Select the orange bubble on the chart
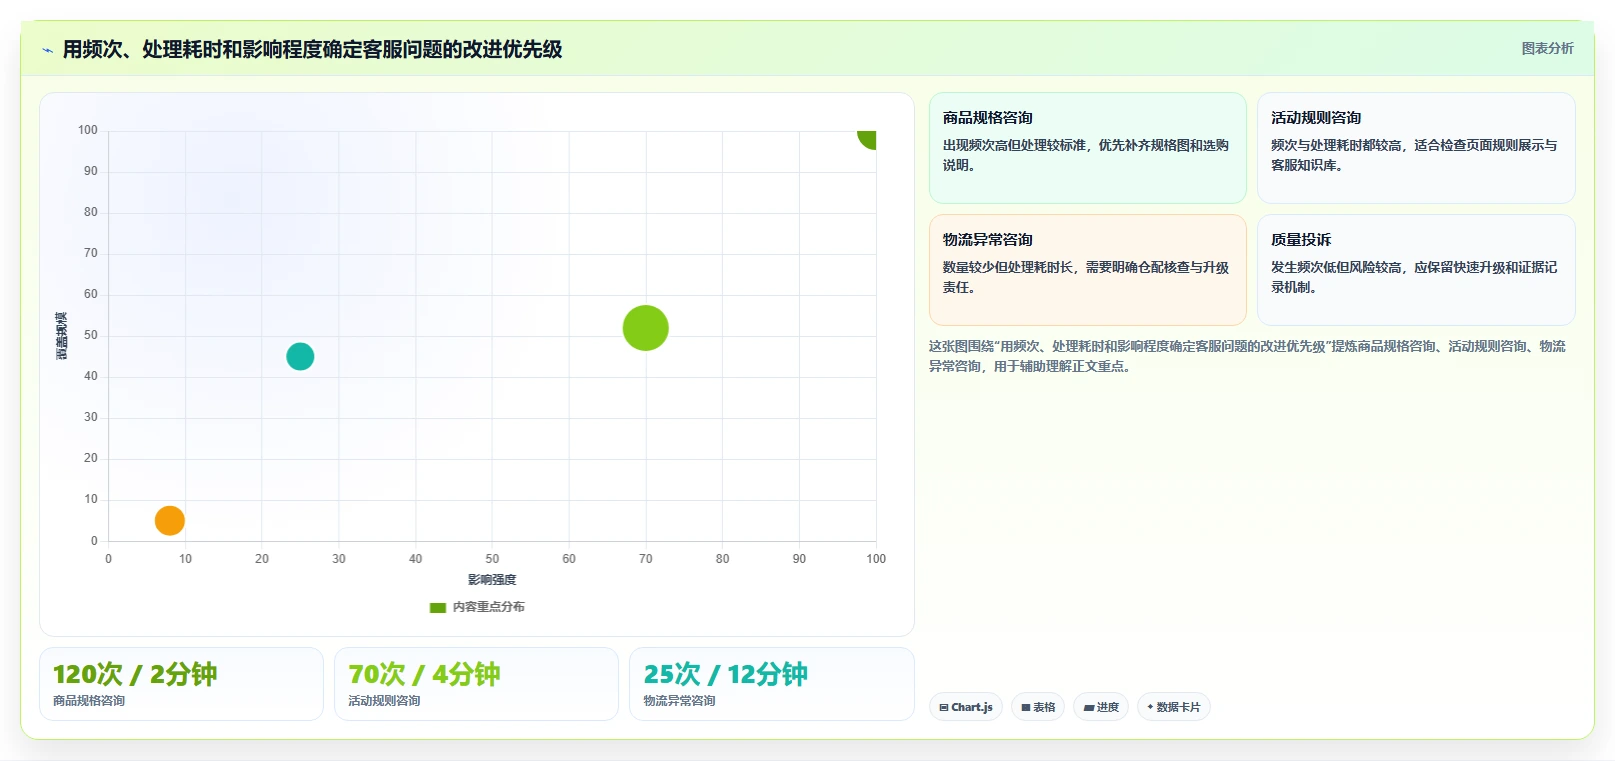 tap(170, 521)
